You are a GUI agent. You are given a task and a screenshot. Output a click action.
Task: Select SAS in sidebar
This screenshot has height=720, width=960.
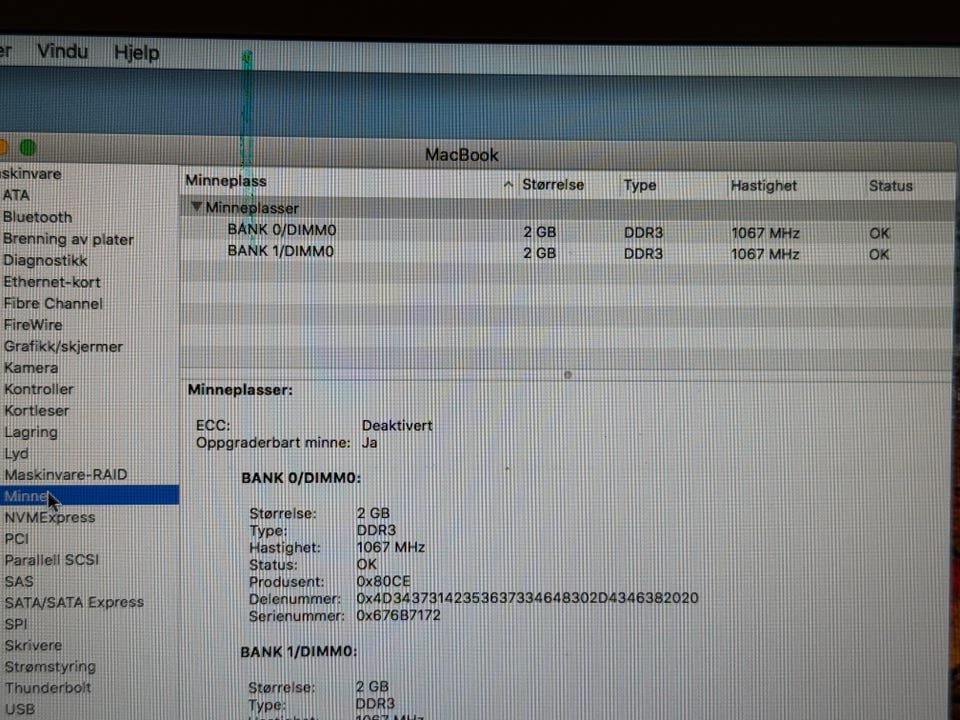(x=19, y=581)
